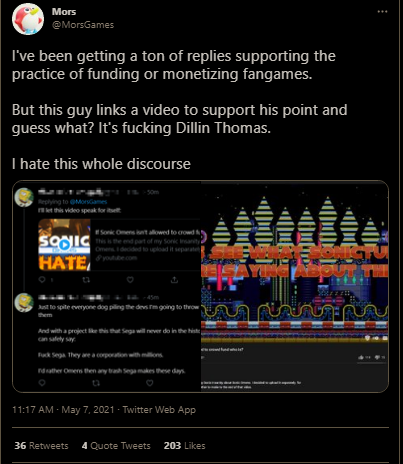The image size is (403, 464).
Task: View the 36 Retweets list
Action: click(41, 446)
